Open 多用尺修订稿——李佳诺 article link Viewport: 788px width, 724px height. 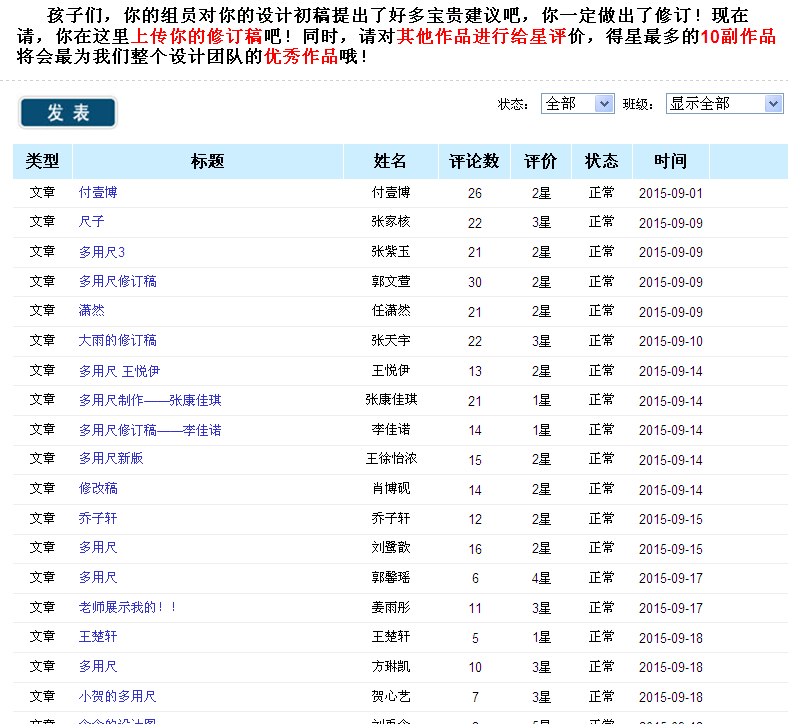click(x=150, y=430)
